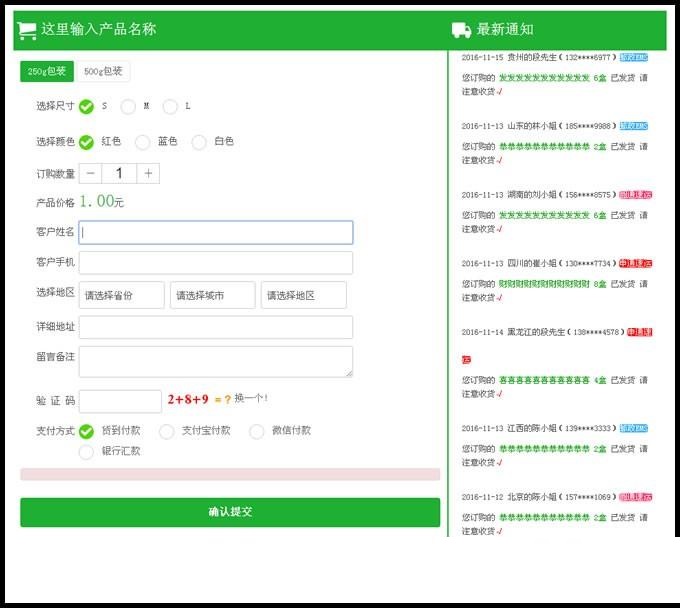The image size is (680, 608).
Task: Focus the 留言备注 remarks text area
Action: (x=216, y=361)
